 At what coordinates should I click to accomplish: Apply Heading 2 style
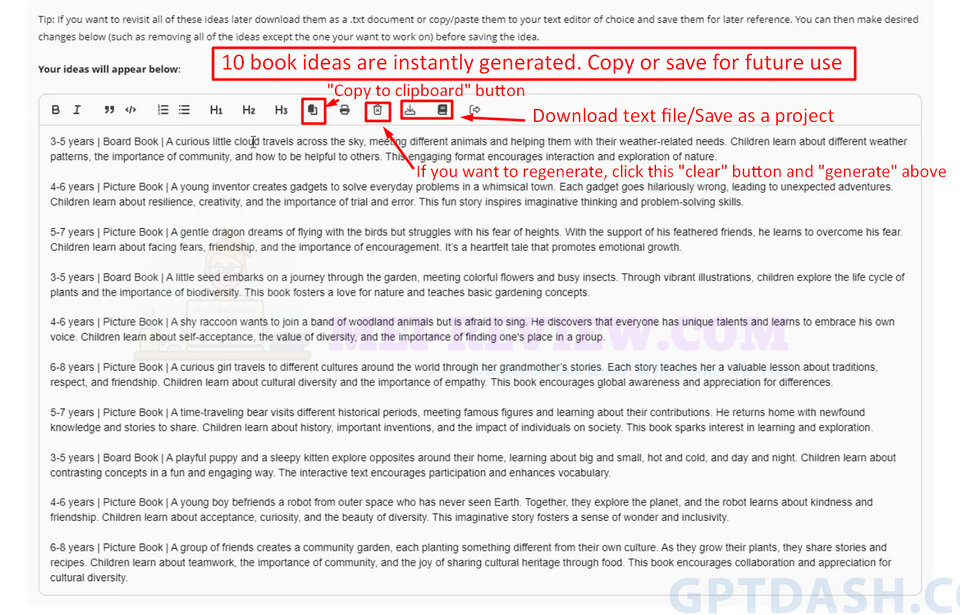click(249, 110)
